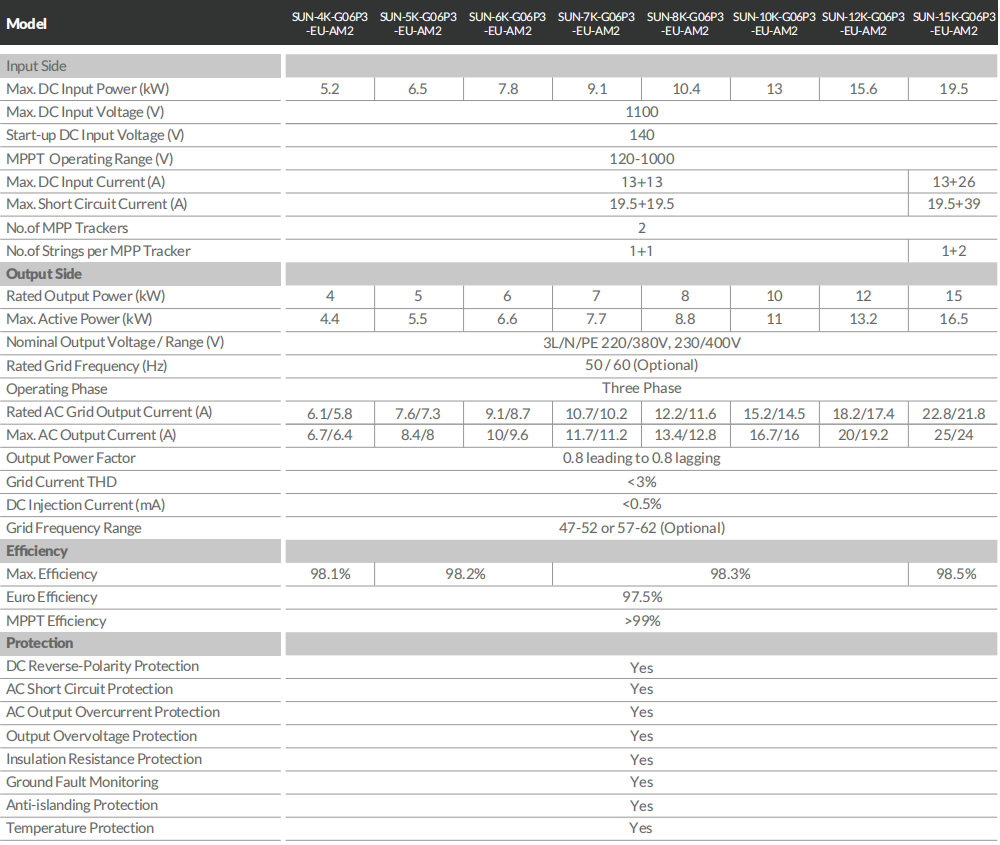The width and height of the screenshot is (1000, 845).
Task: Click 19.5 in the Max. DC Input Power row
Action: coord(953,89)
